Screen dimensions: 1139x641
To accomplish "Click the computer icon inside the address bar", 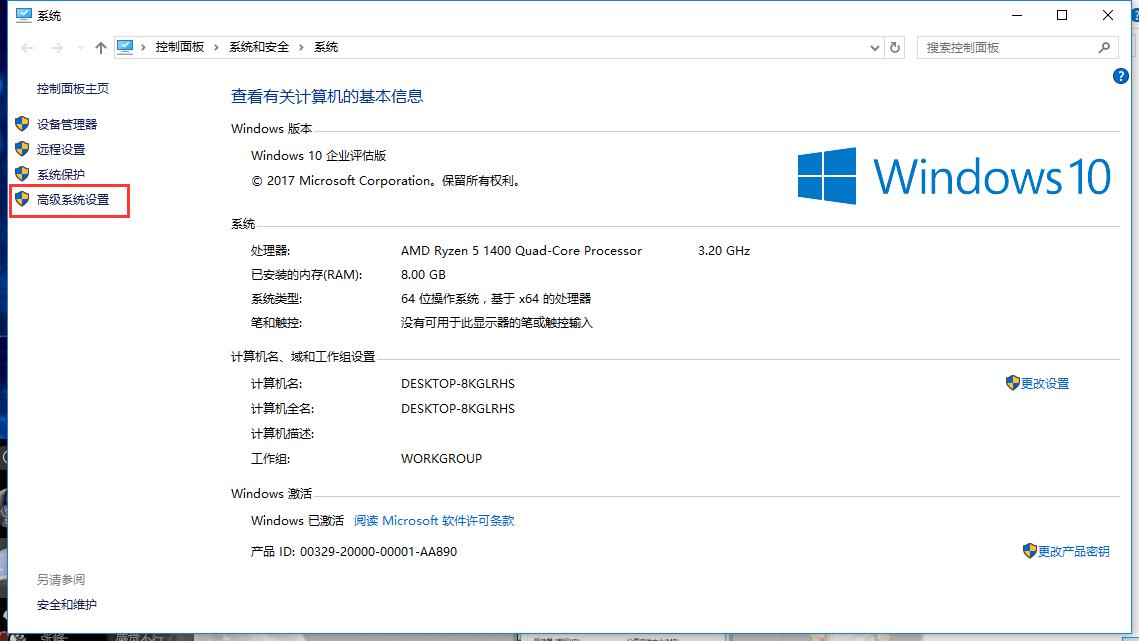I will coord(125,46).
